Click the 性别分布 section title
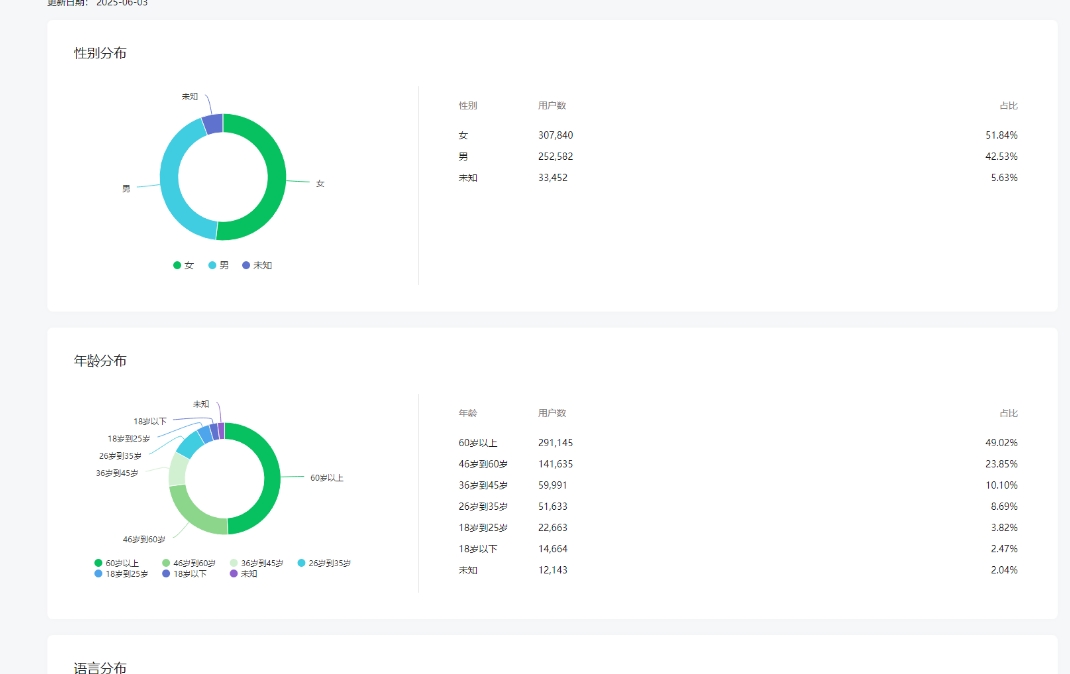The height and width of the screenshot is (674, 1070). (x=100, y=53)
